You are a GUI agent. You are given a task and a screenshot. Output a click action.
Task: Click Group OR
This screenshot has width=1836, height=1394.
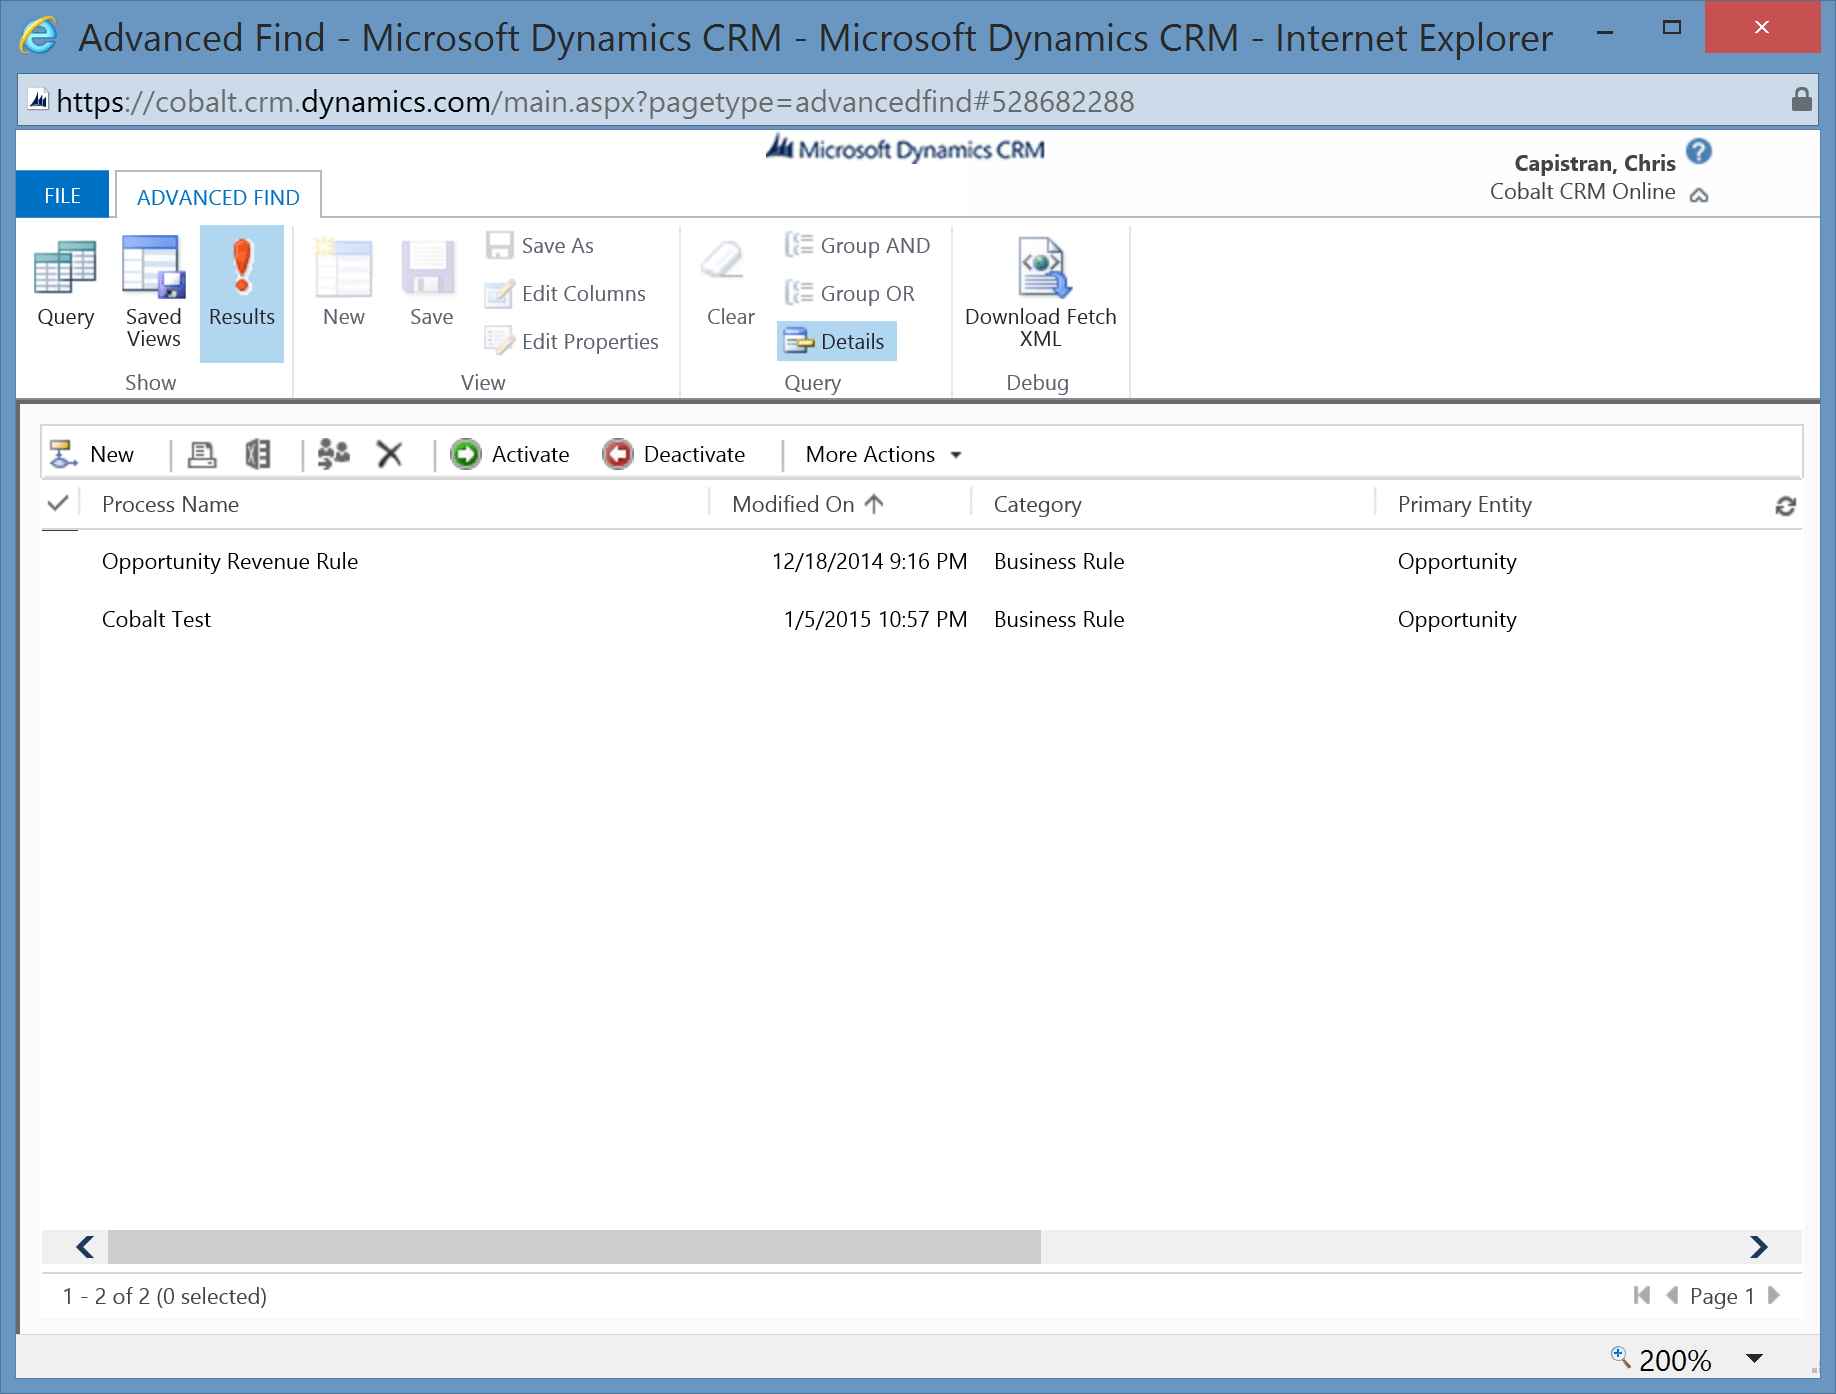850,293
